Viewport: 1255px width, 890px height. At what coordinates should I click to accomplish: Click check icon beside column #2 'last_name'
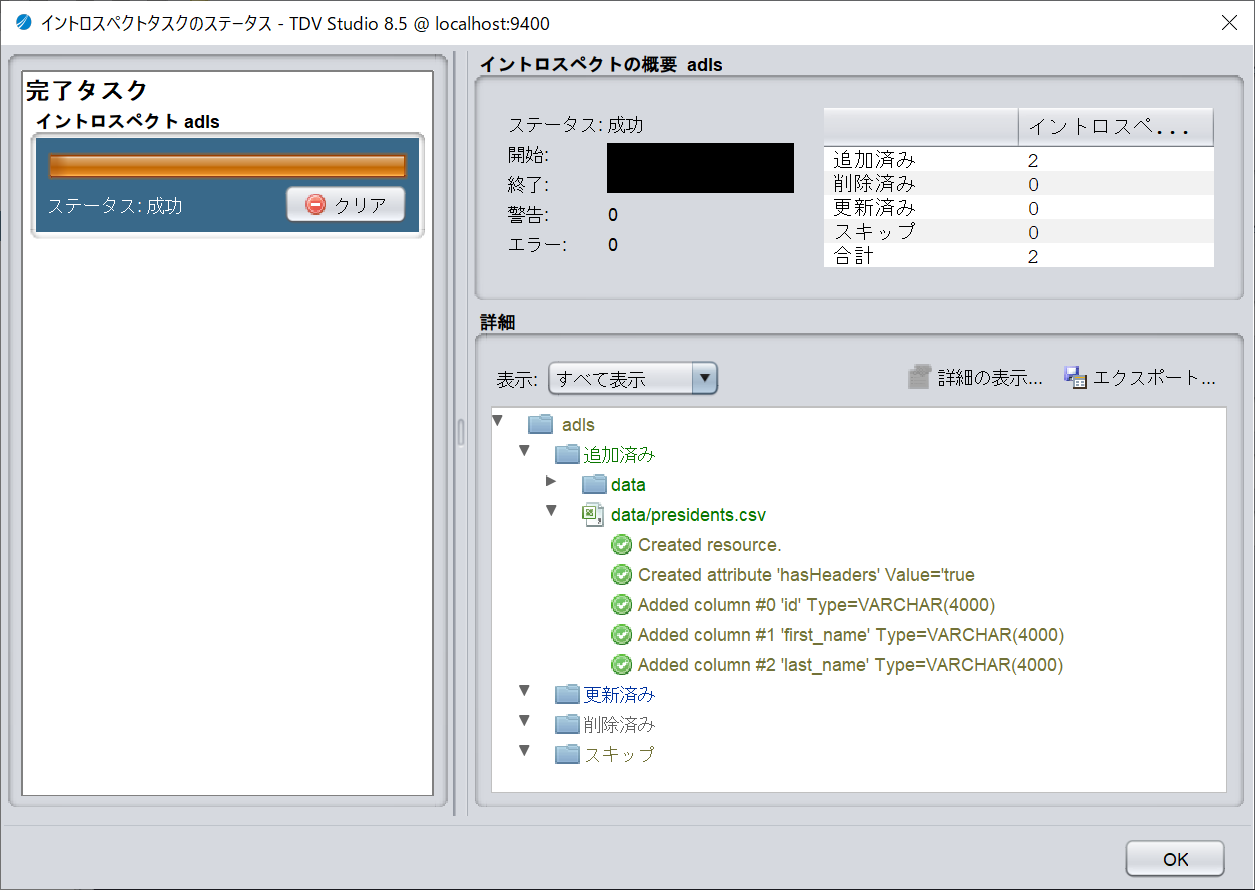(622, 665)
